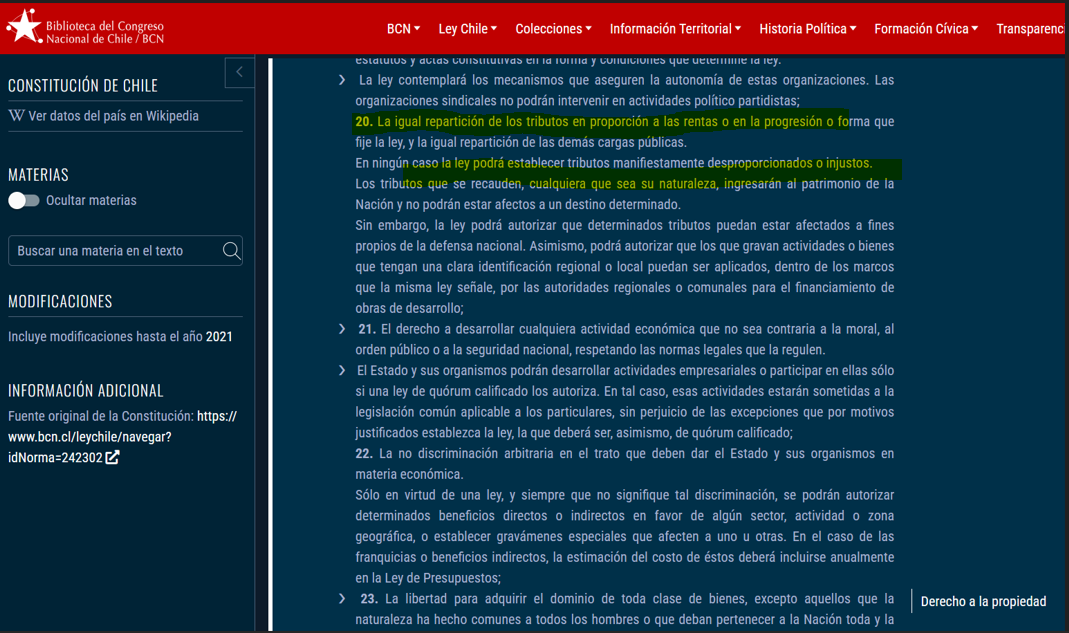The height and width of the screenshot is (633, 1069).
Task: Open the Información Territorial menu
Action: [675, 29]
